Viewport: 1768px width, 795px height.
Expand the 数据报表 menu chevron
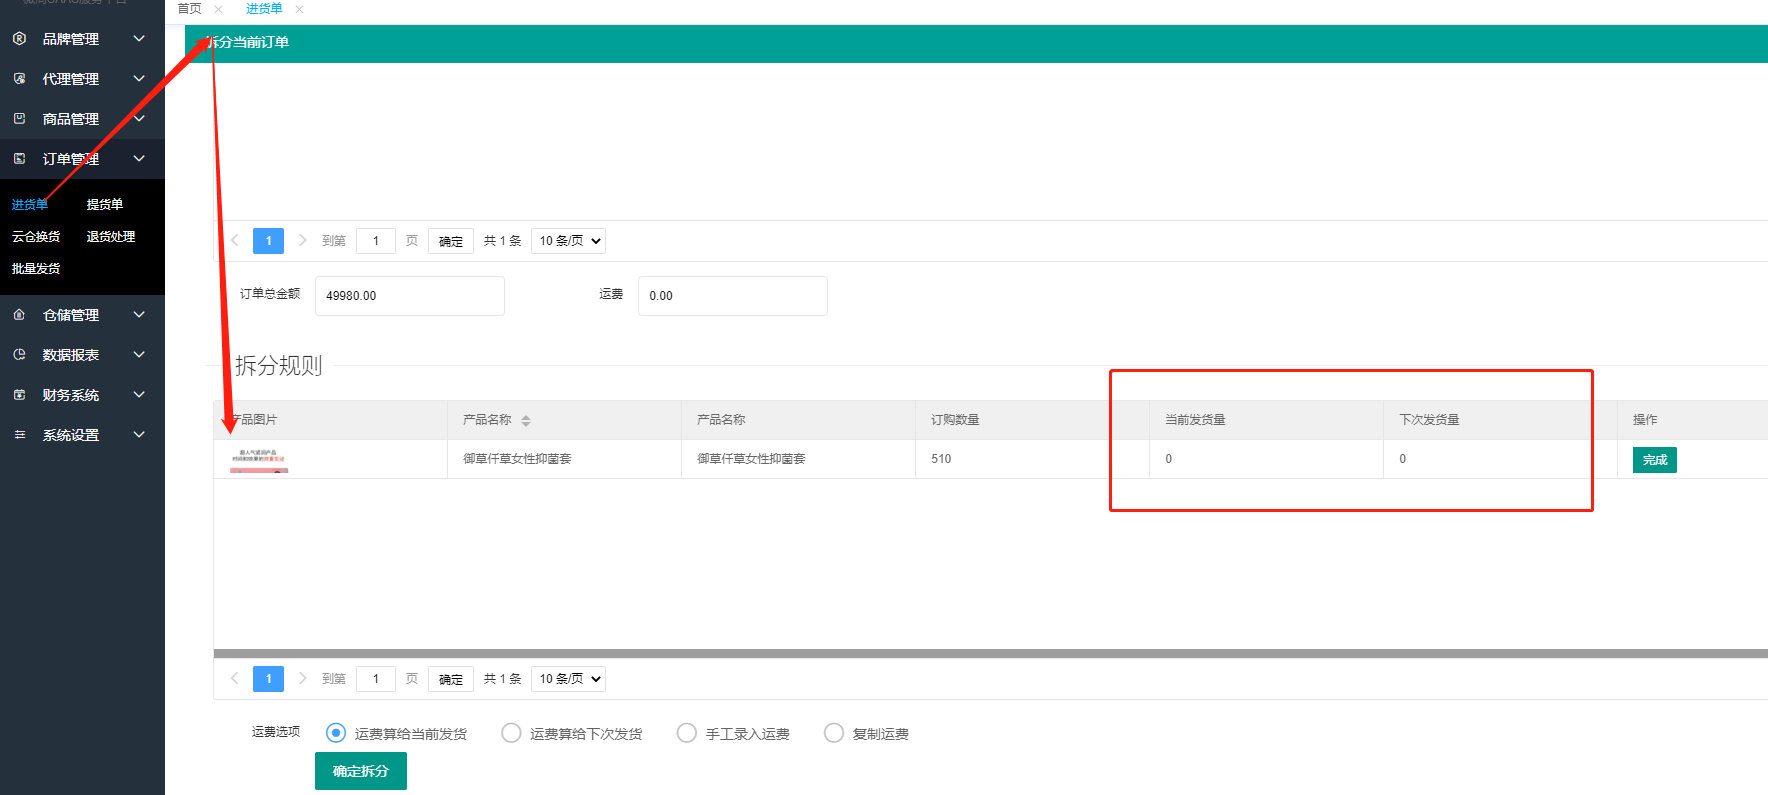click(x=139, y=354)
